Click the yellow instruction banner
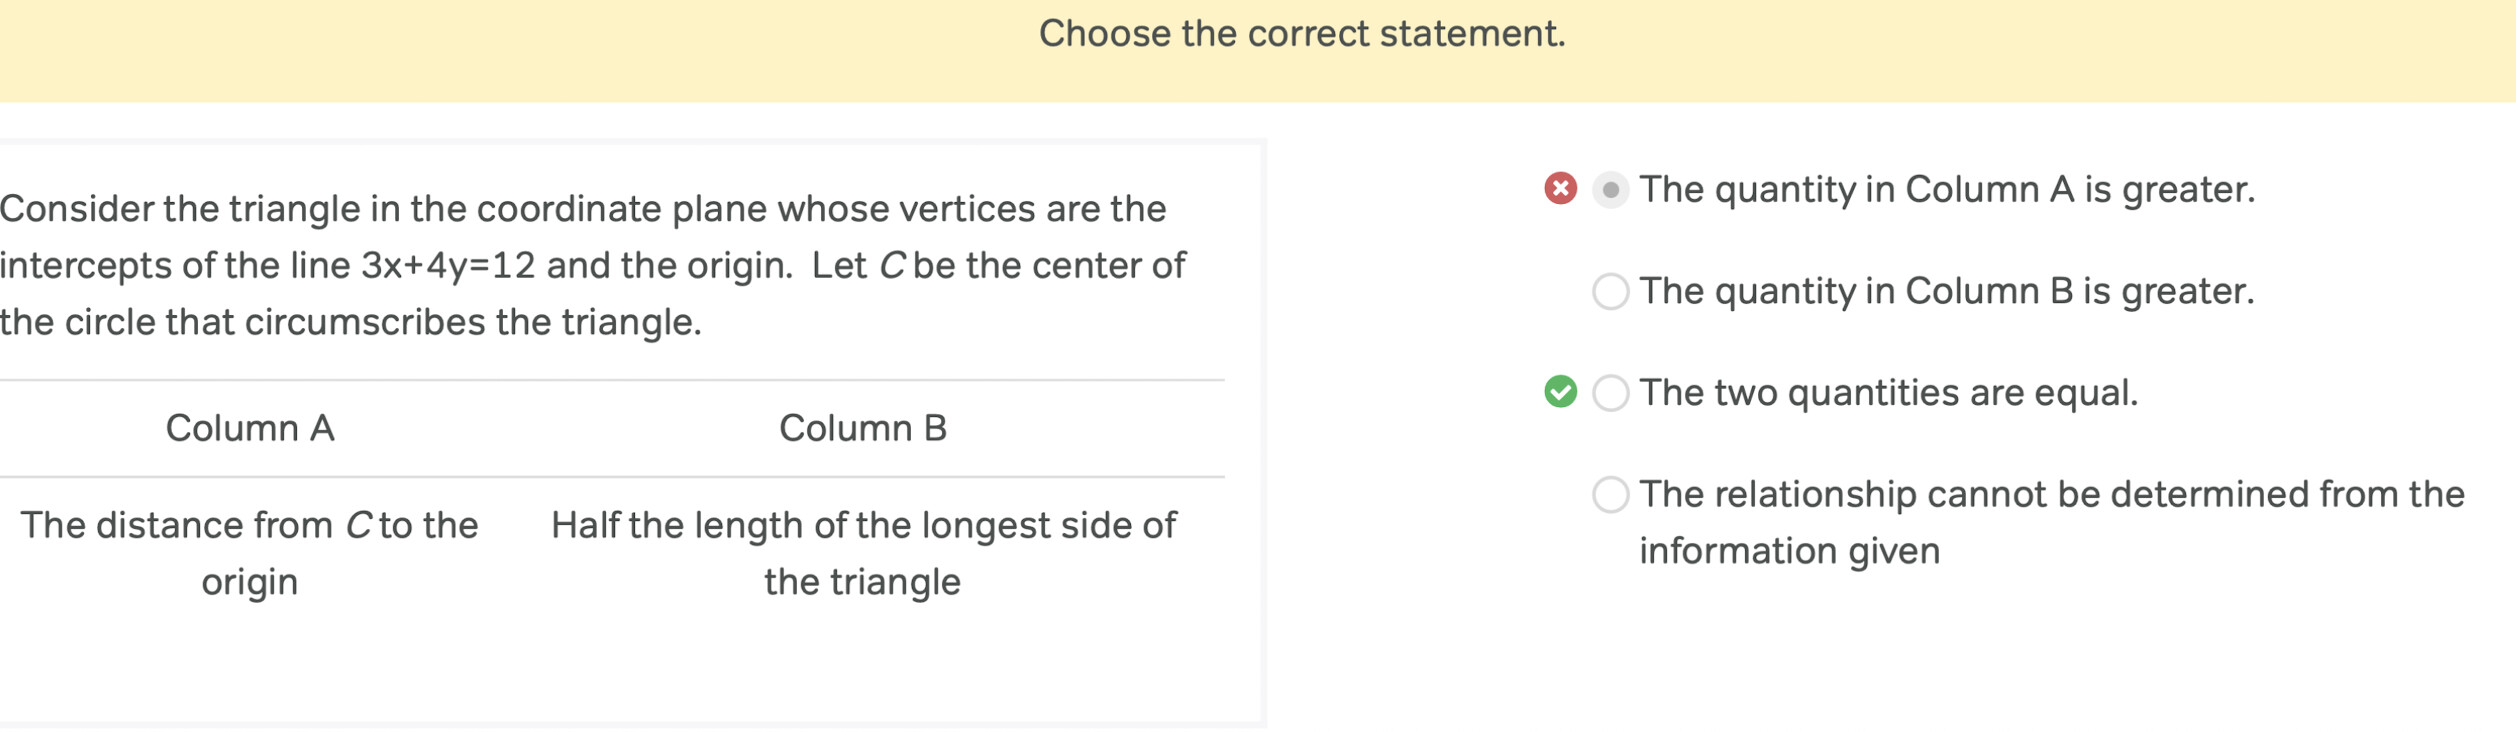 pyautogui.click(x=1258, y=50)
